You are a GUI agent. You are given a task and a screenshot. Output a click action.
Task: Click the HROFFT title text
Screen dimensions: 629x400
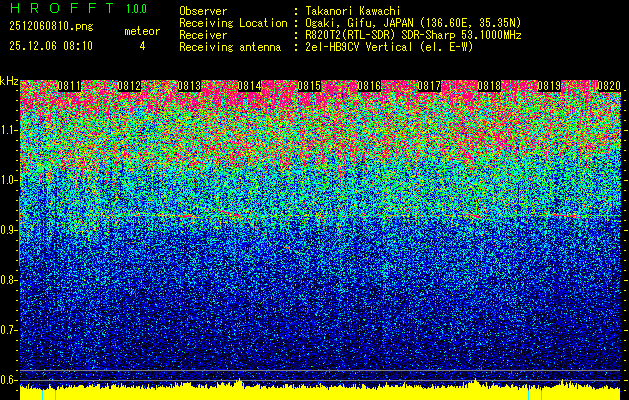[x=60, y=9]
